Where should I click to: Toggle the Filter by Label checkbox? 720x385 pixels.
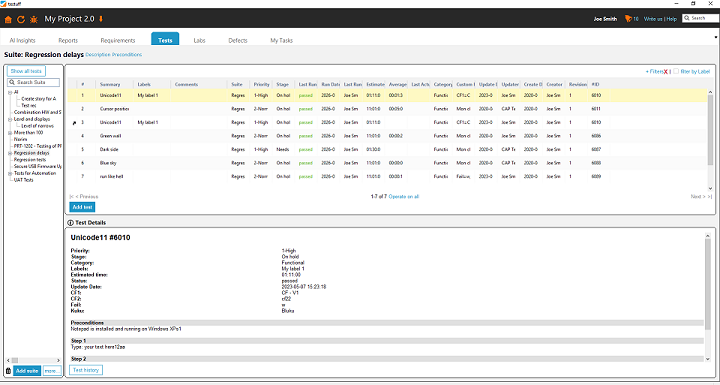(676, 71)
